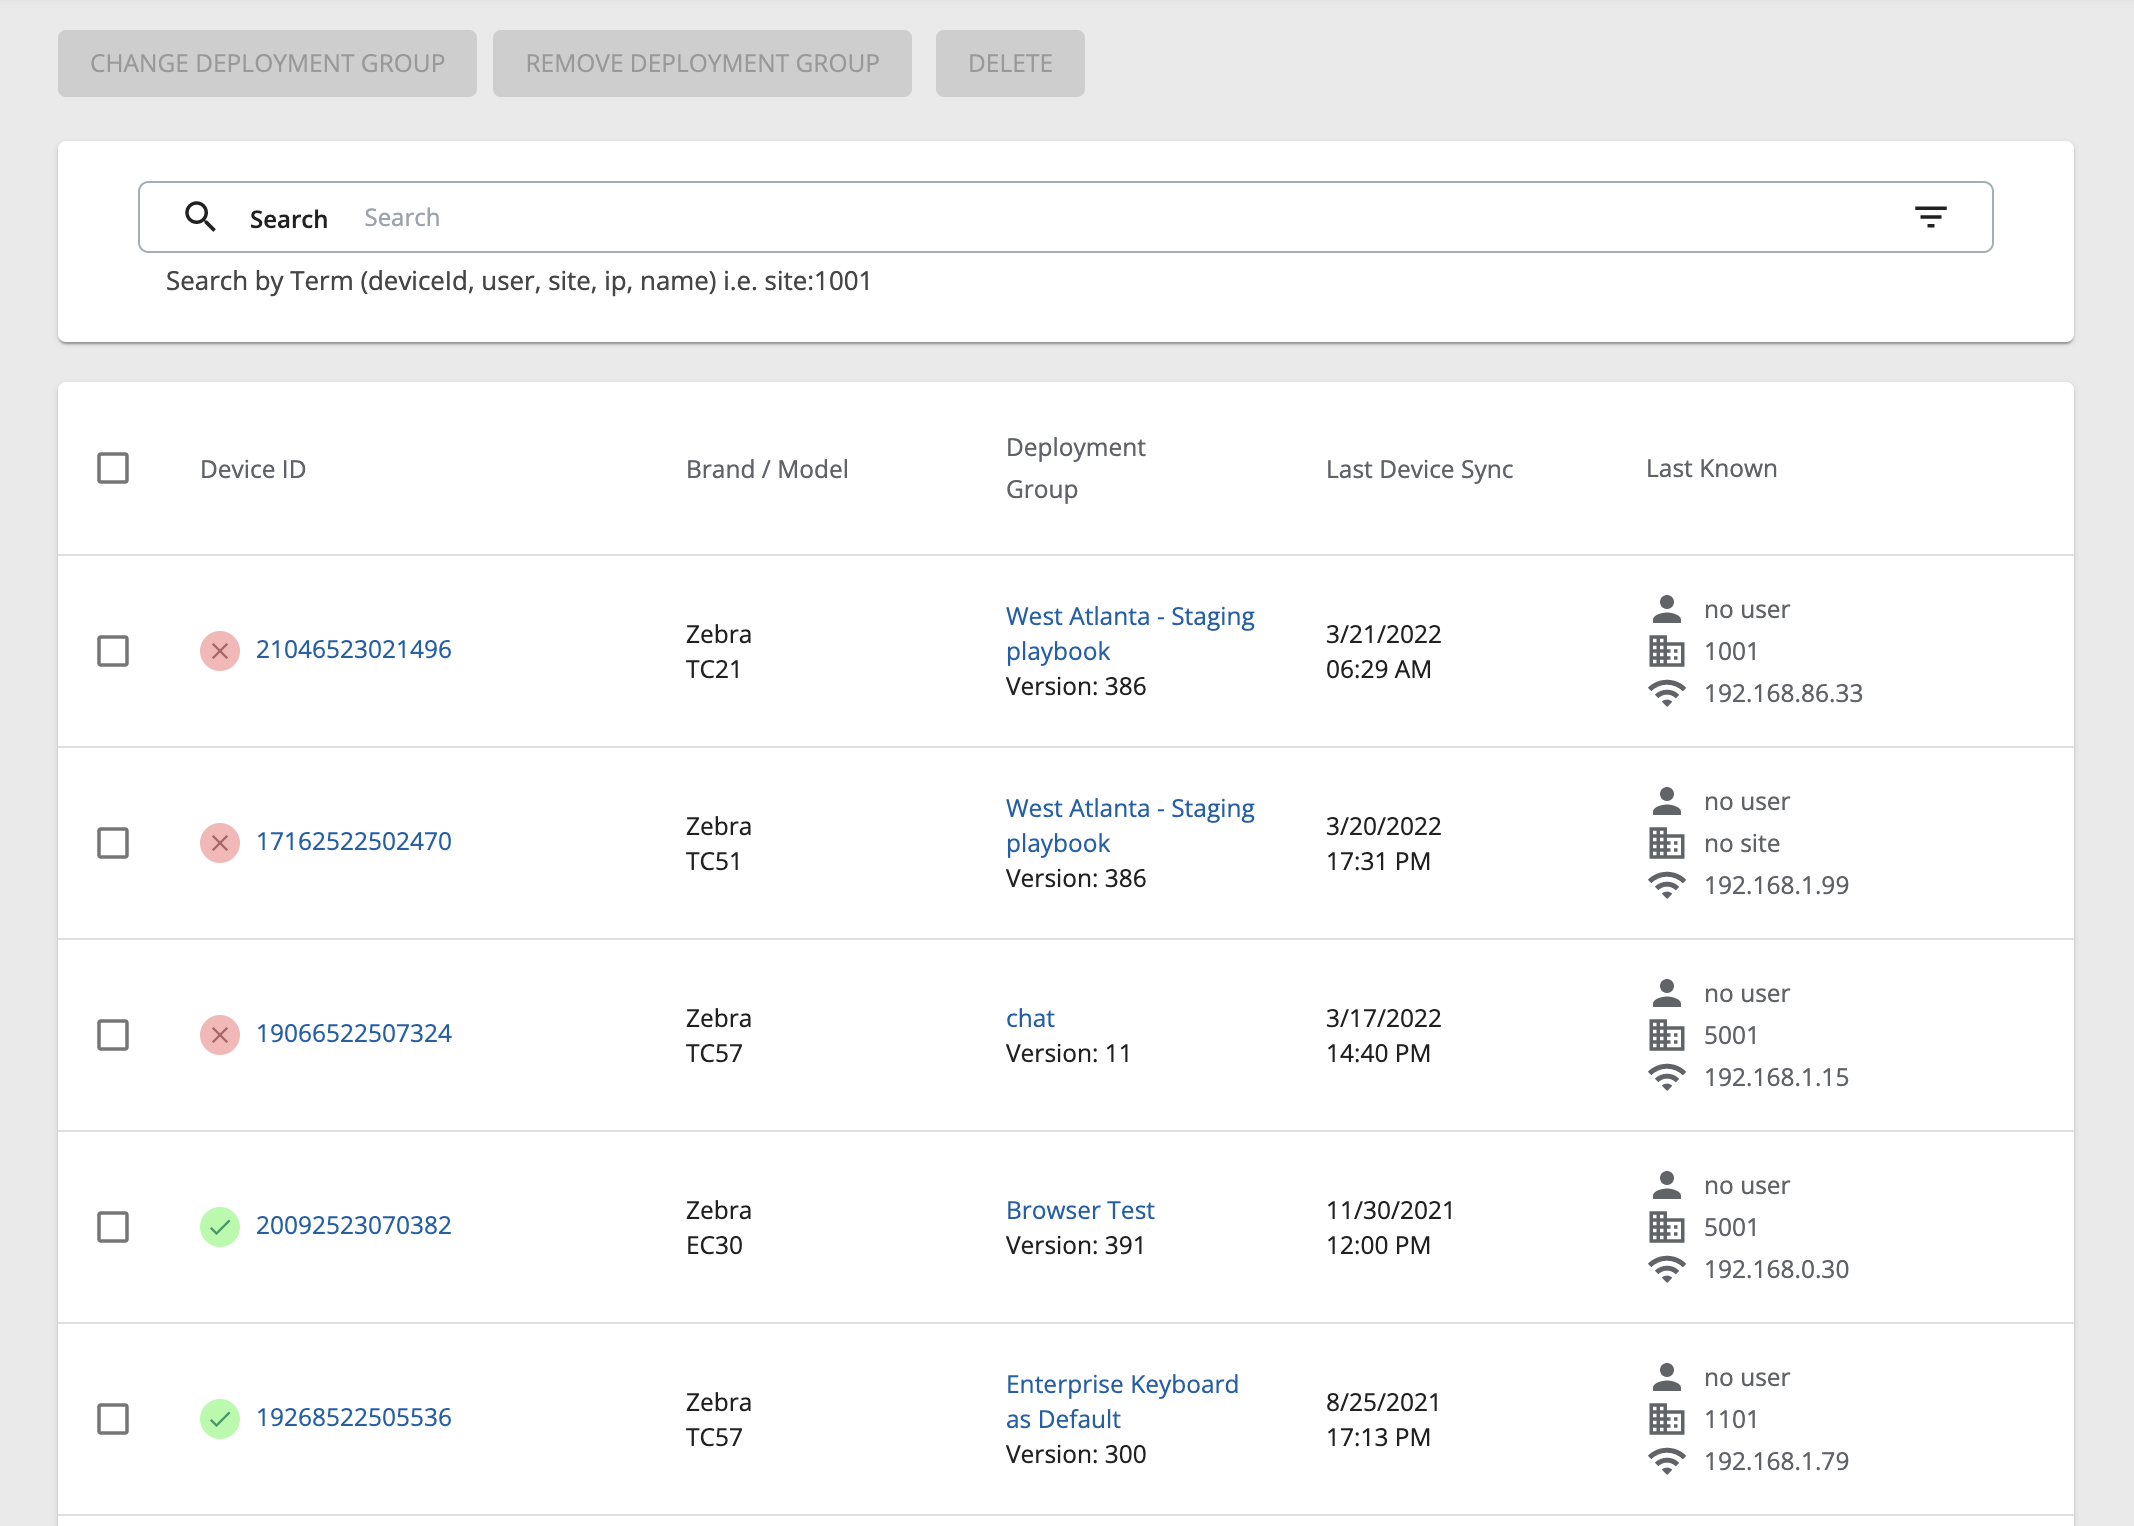Click red X status icon for 21046523021496

point(220,651)
